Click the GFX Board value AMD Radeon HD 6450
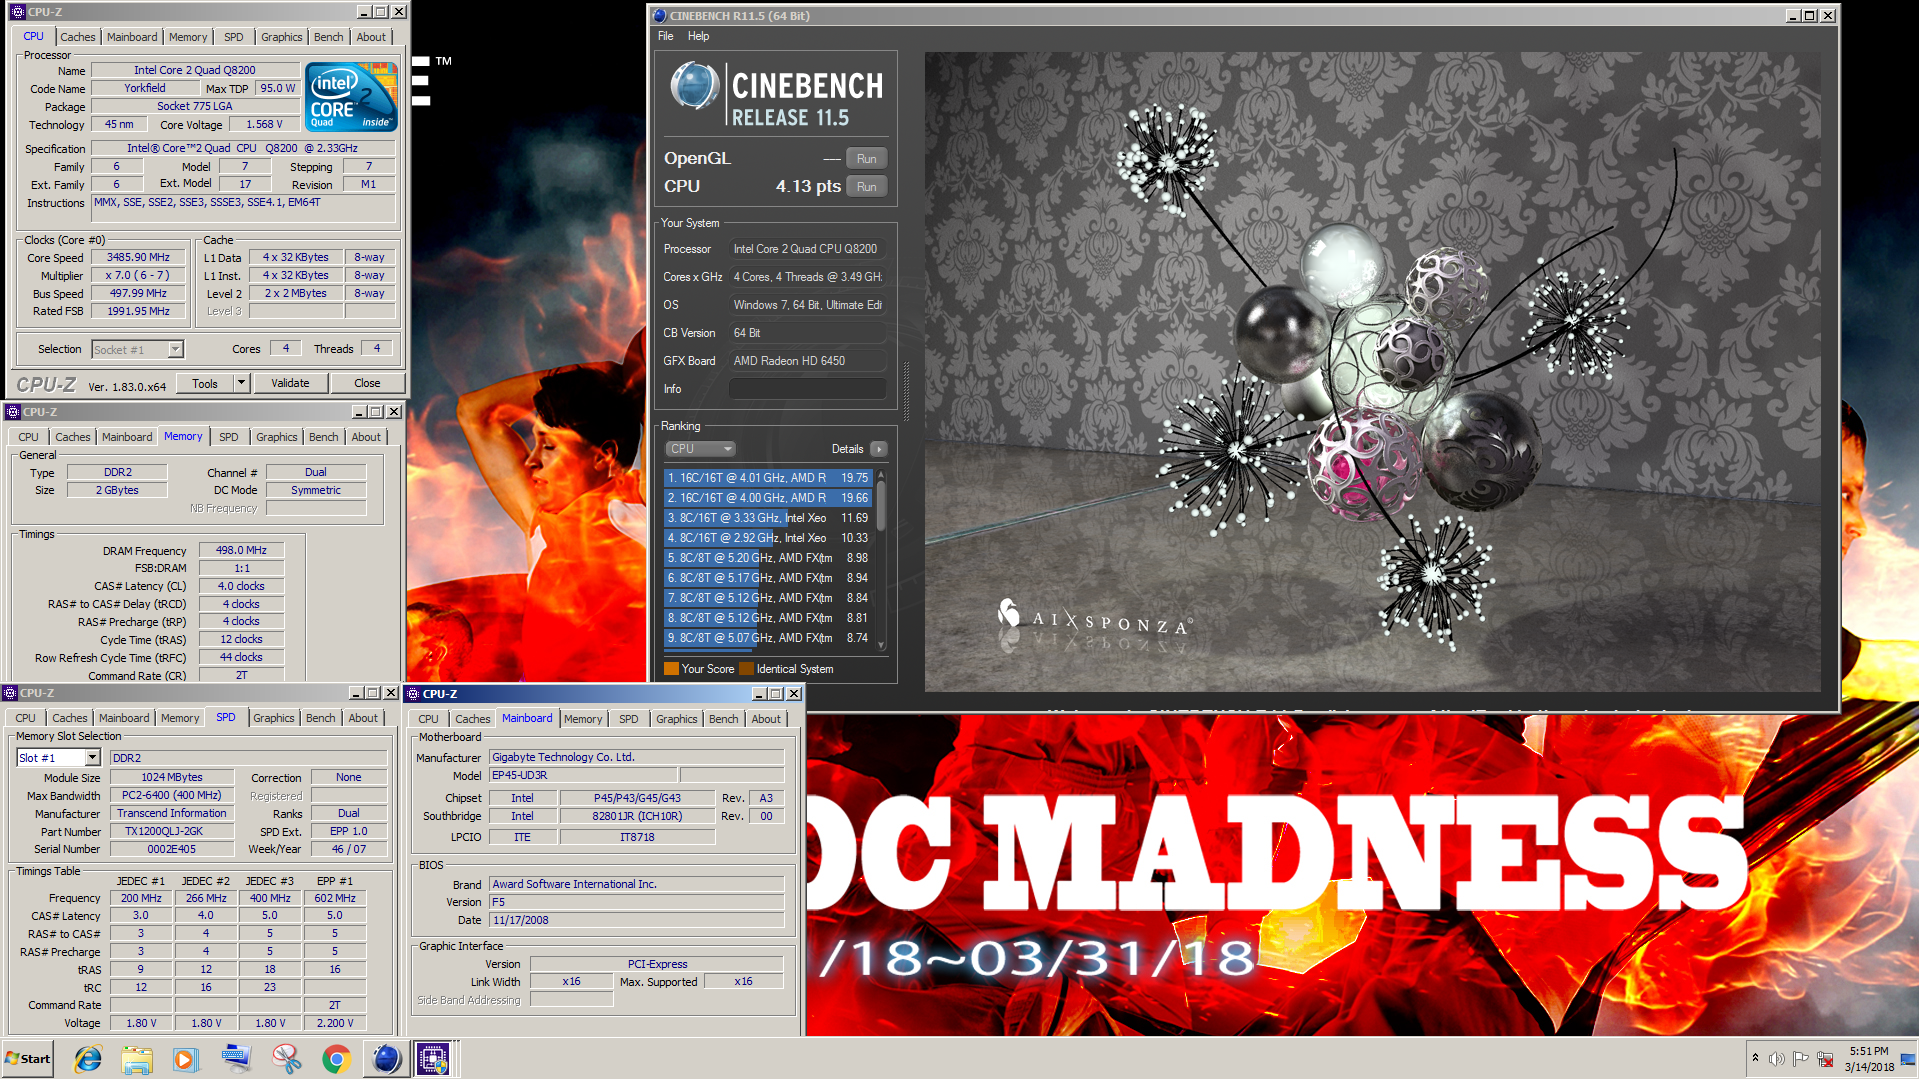The image size is (1919, 1079). click(x=807, y=361)
